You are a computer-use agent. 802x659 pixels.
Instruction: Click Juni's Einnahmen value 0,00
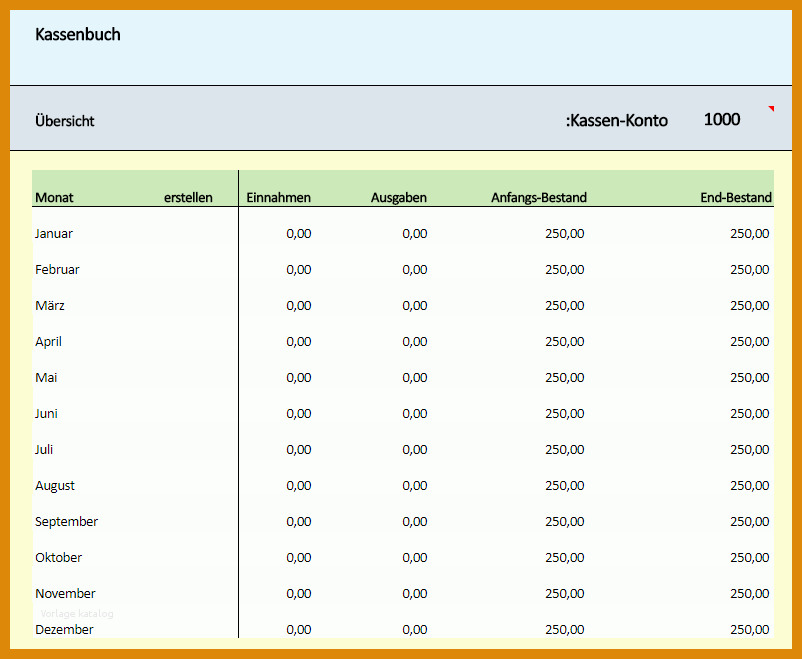[x=299, y=413]
